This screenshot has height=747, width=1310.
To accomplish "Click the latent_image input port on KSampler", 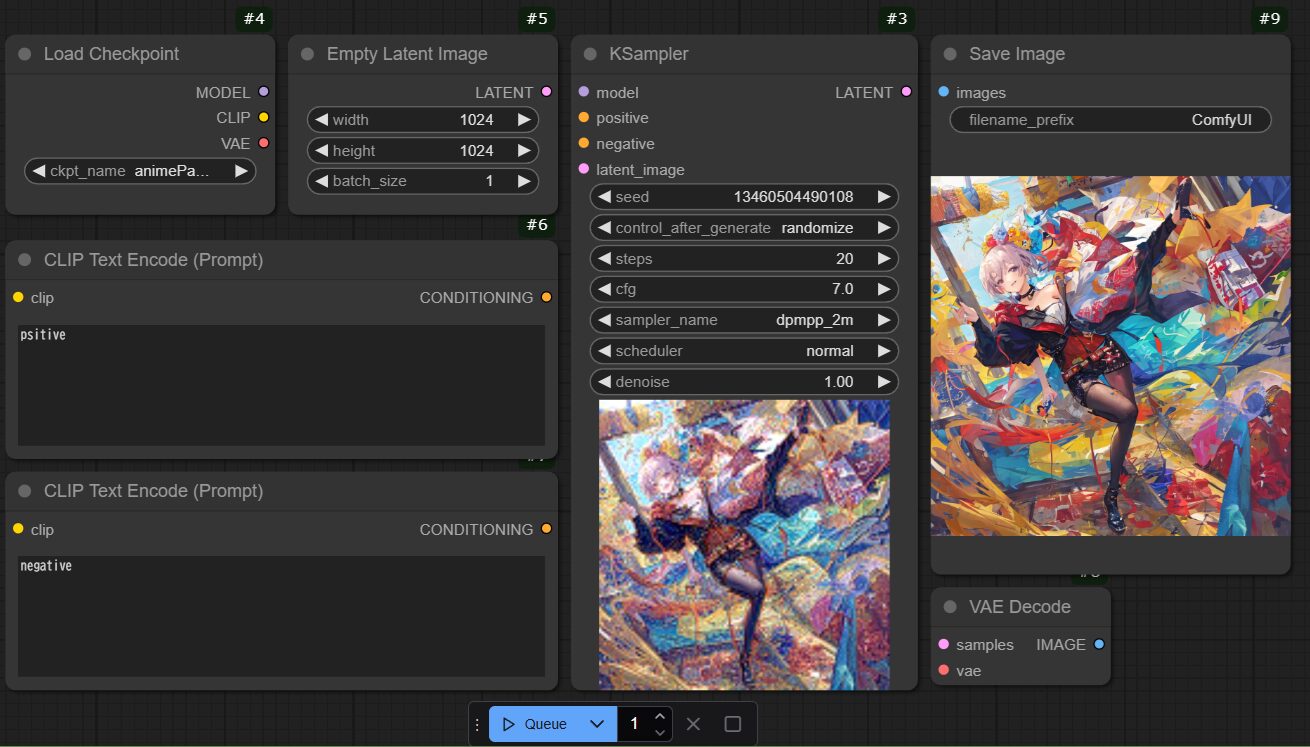I will (584, 169).
